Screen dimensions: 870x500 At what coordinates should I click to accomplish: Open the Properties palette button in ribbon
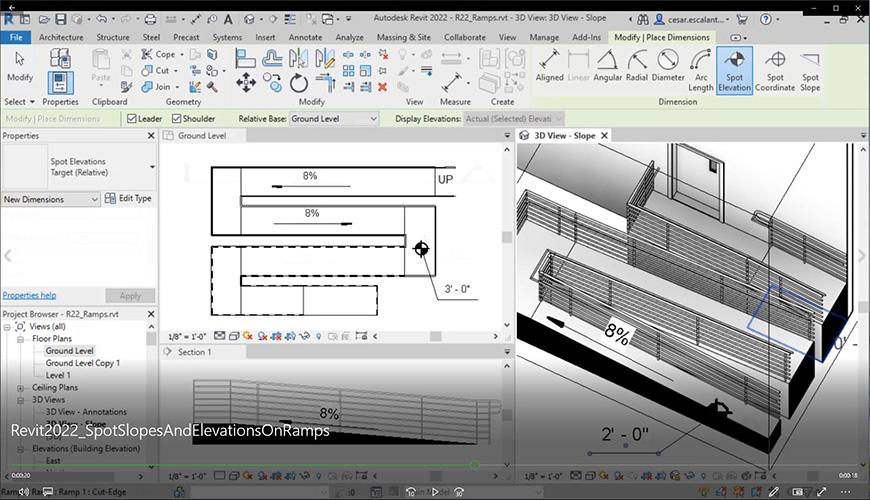(60, 83)
